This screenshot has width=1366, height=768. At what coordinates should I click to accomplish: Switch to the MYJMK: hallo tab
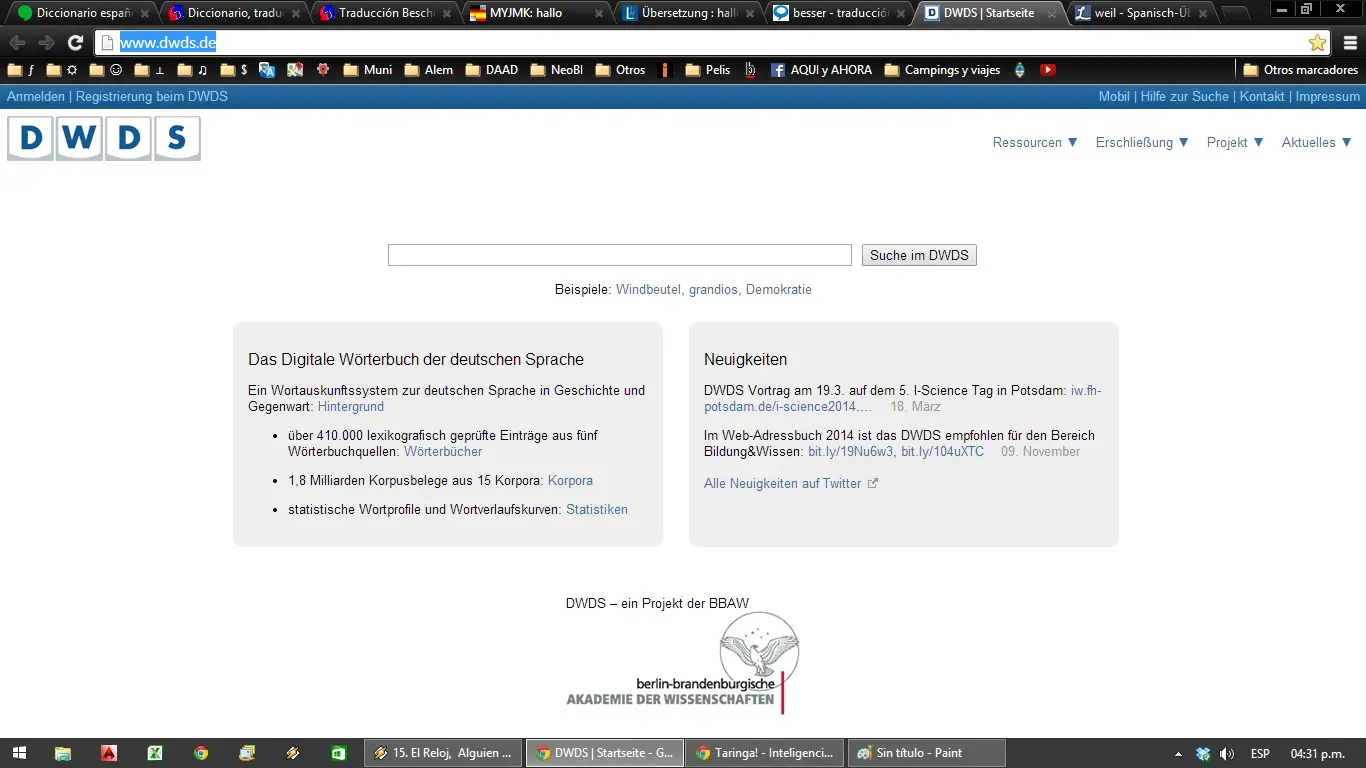click(535, 14)
